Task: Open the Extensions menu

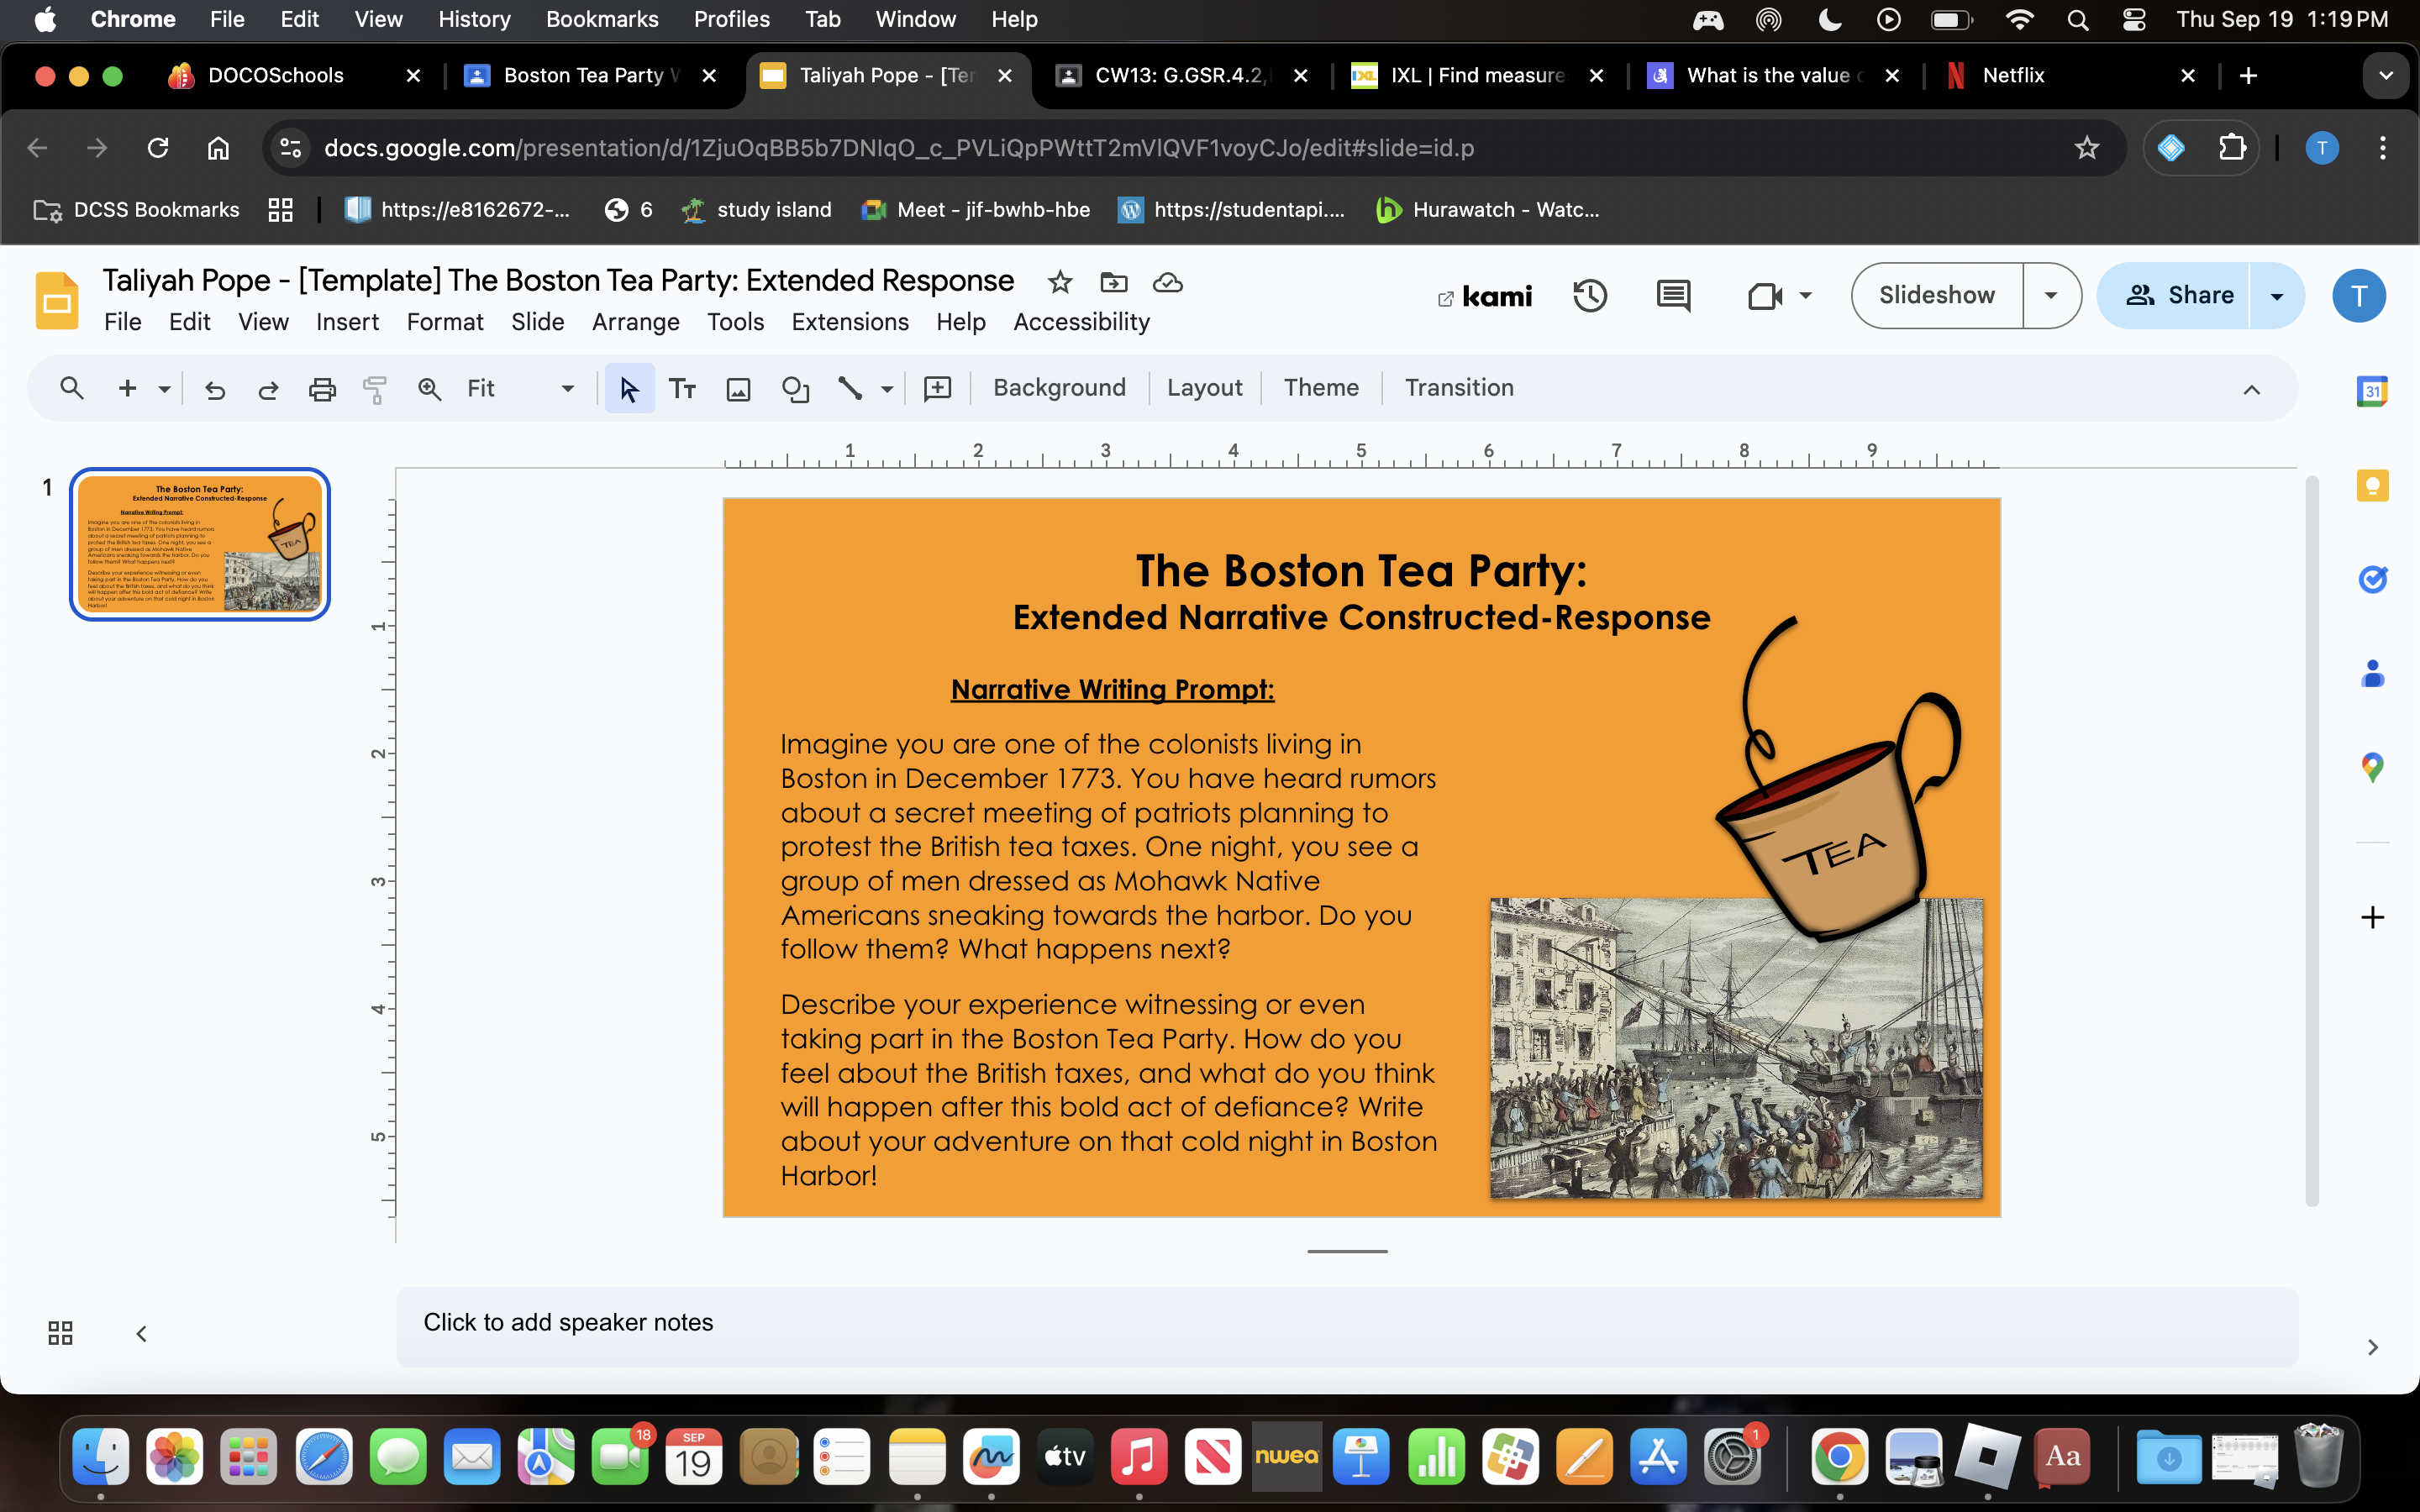Action: coord(850,322)
